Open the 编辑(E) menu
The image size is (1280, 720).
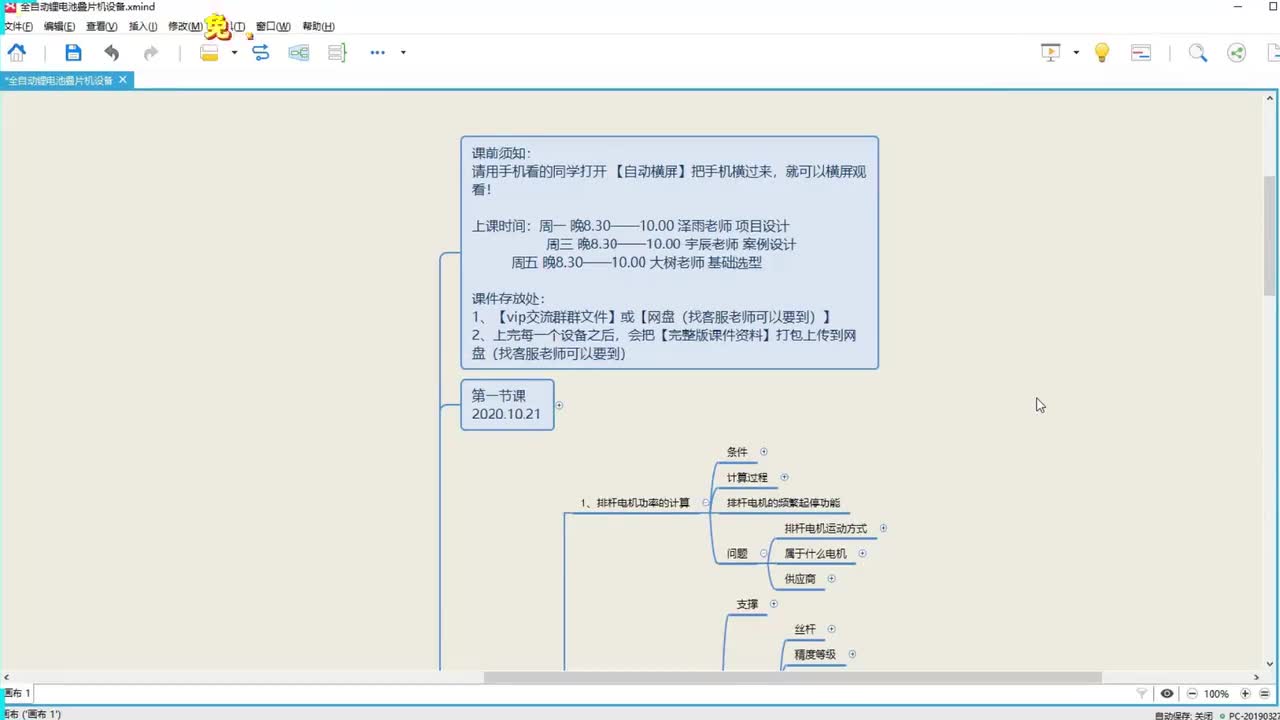(x=59, y=27)
